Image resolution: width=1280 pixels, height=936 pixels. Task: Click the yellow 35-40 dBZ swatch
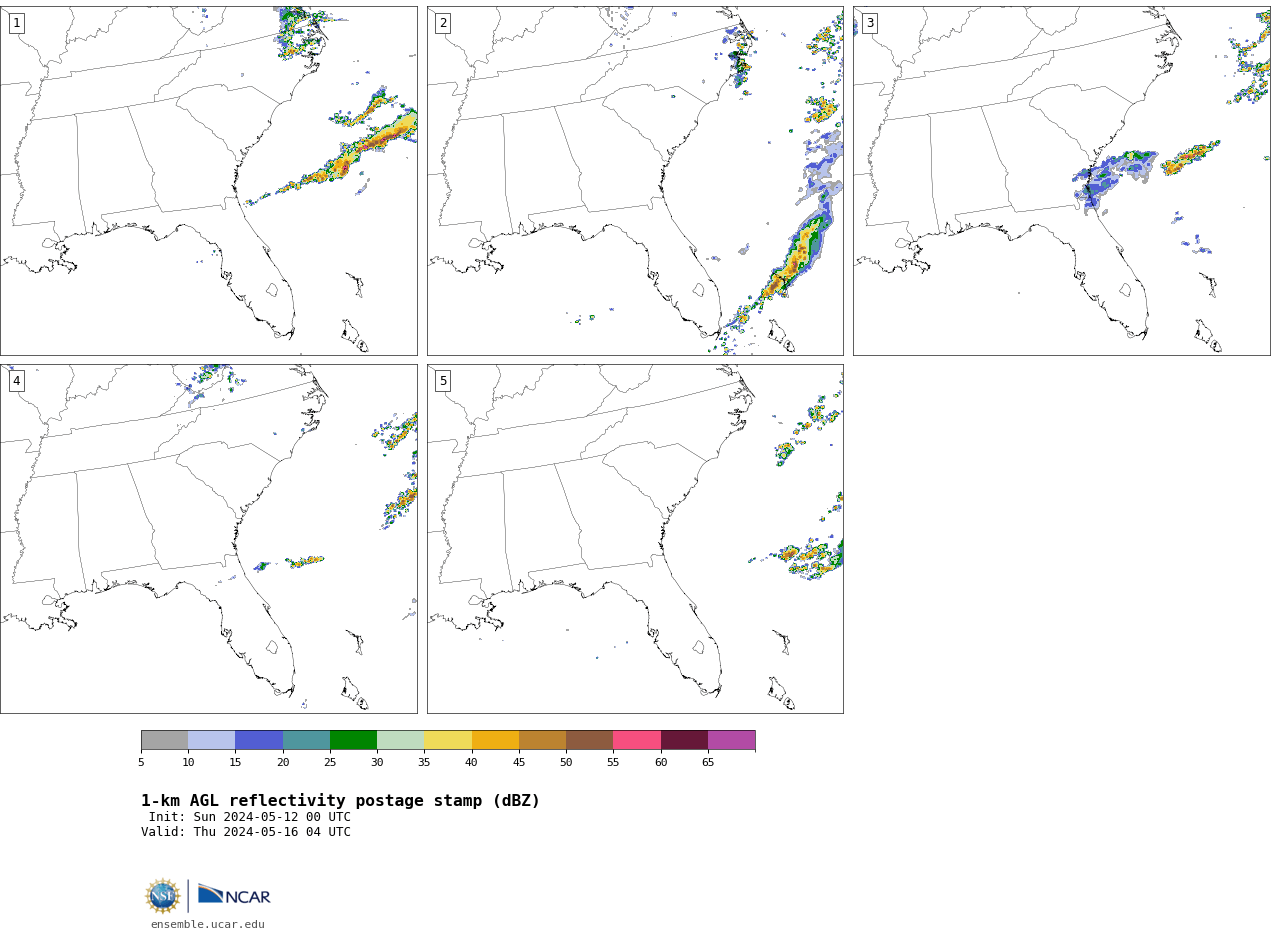448,740
